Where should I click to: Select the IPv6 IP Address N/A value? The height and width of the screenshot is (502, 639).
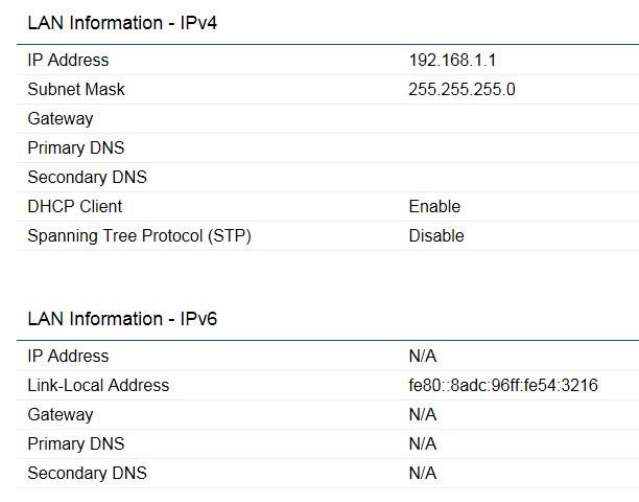(x=423, y=356)
